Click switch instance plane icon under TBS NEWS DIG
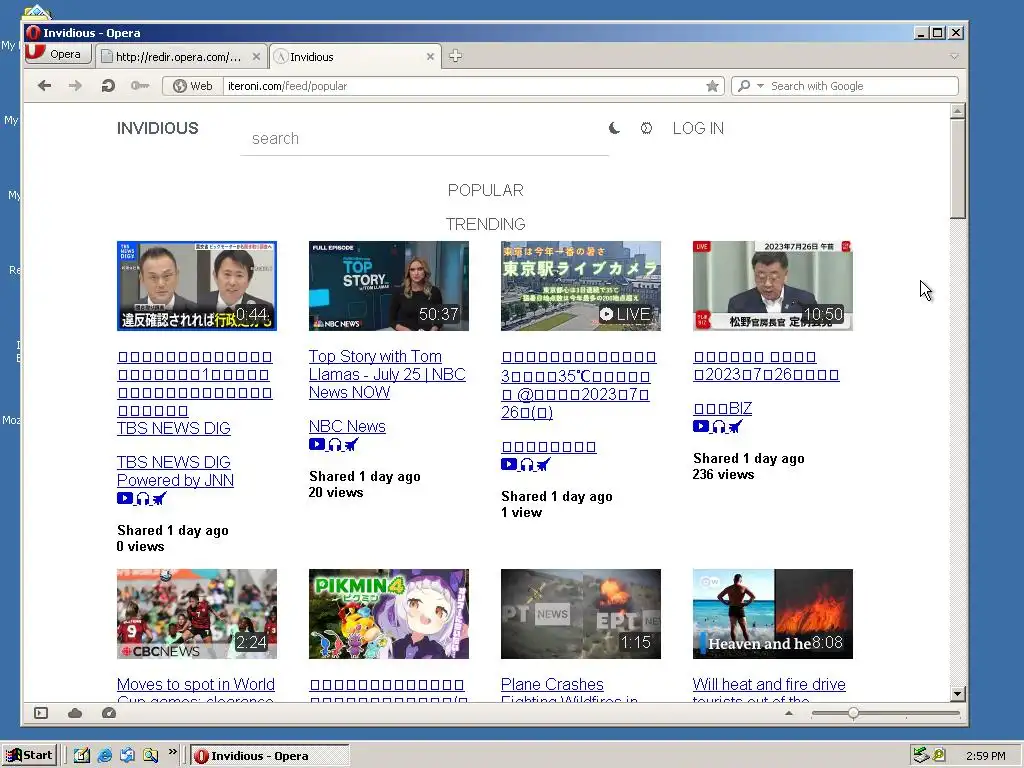Viewport: 1024px width, 768px height. (159, 499)
